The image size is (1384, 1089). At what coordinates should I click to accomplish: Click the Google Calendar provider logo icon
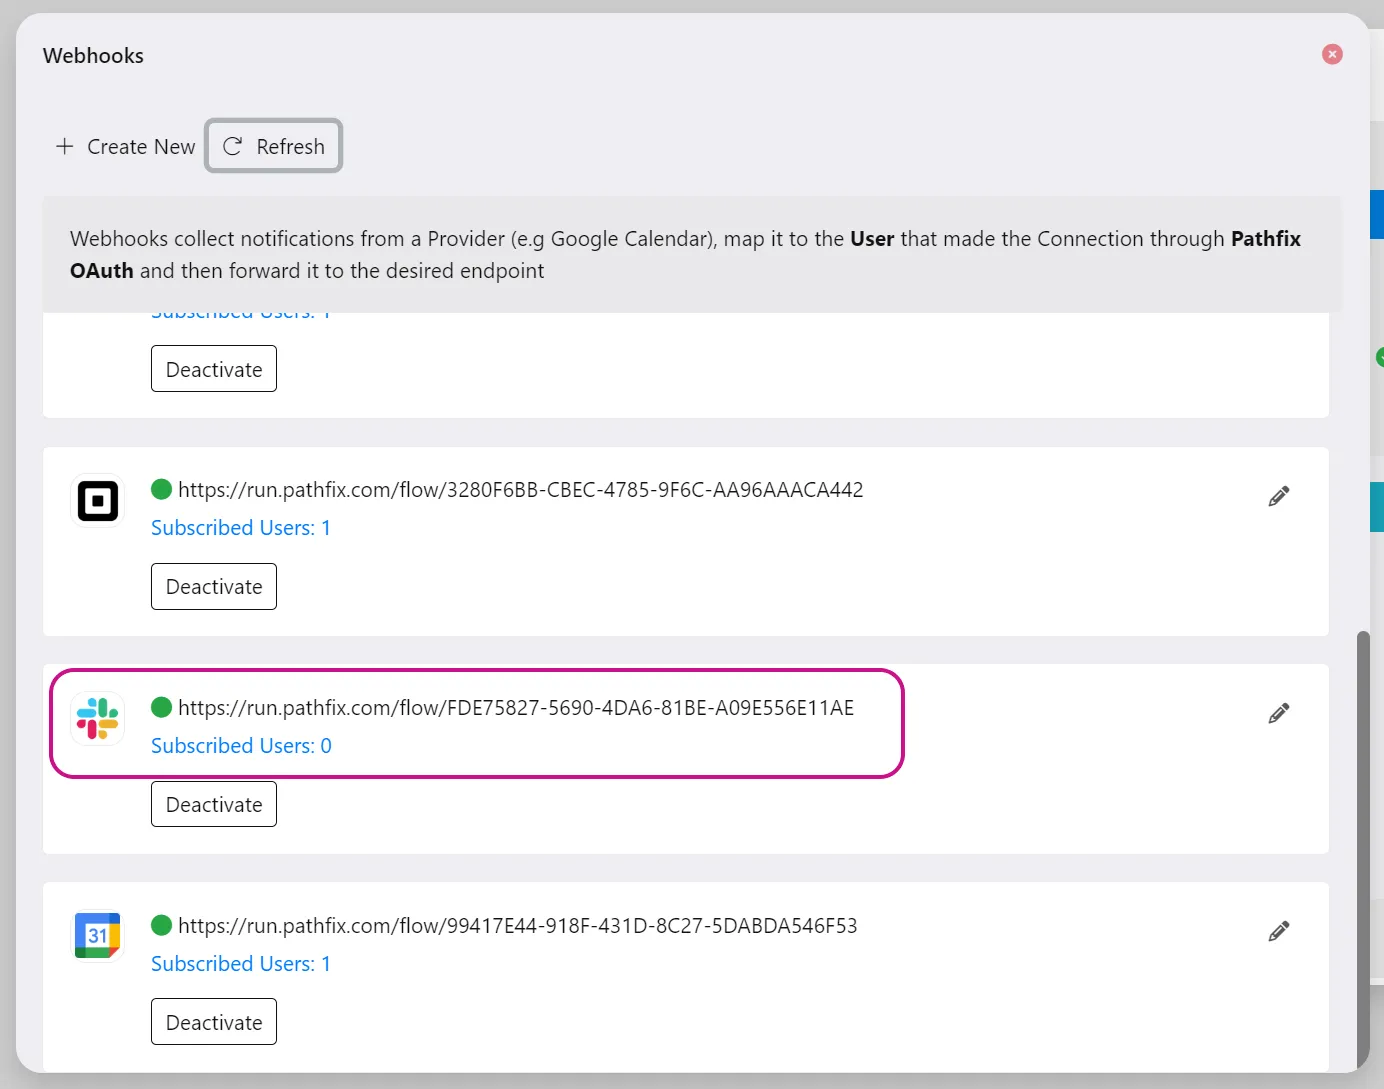tap(98, 935)
